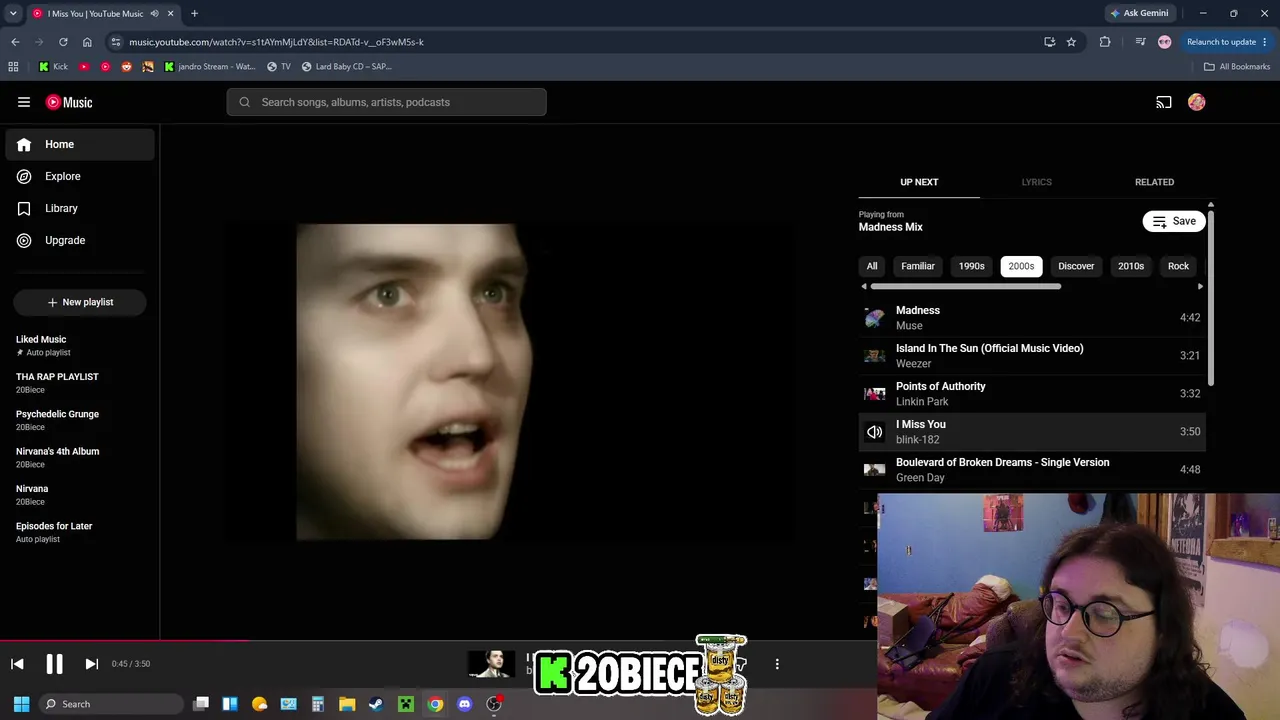Bookmark this page with the star icon
The width and height of the screenshot is (1280, 720).
[x=1071, y=42]
